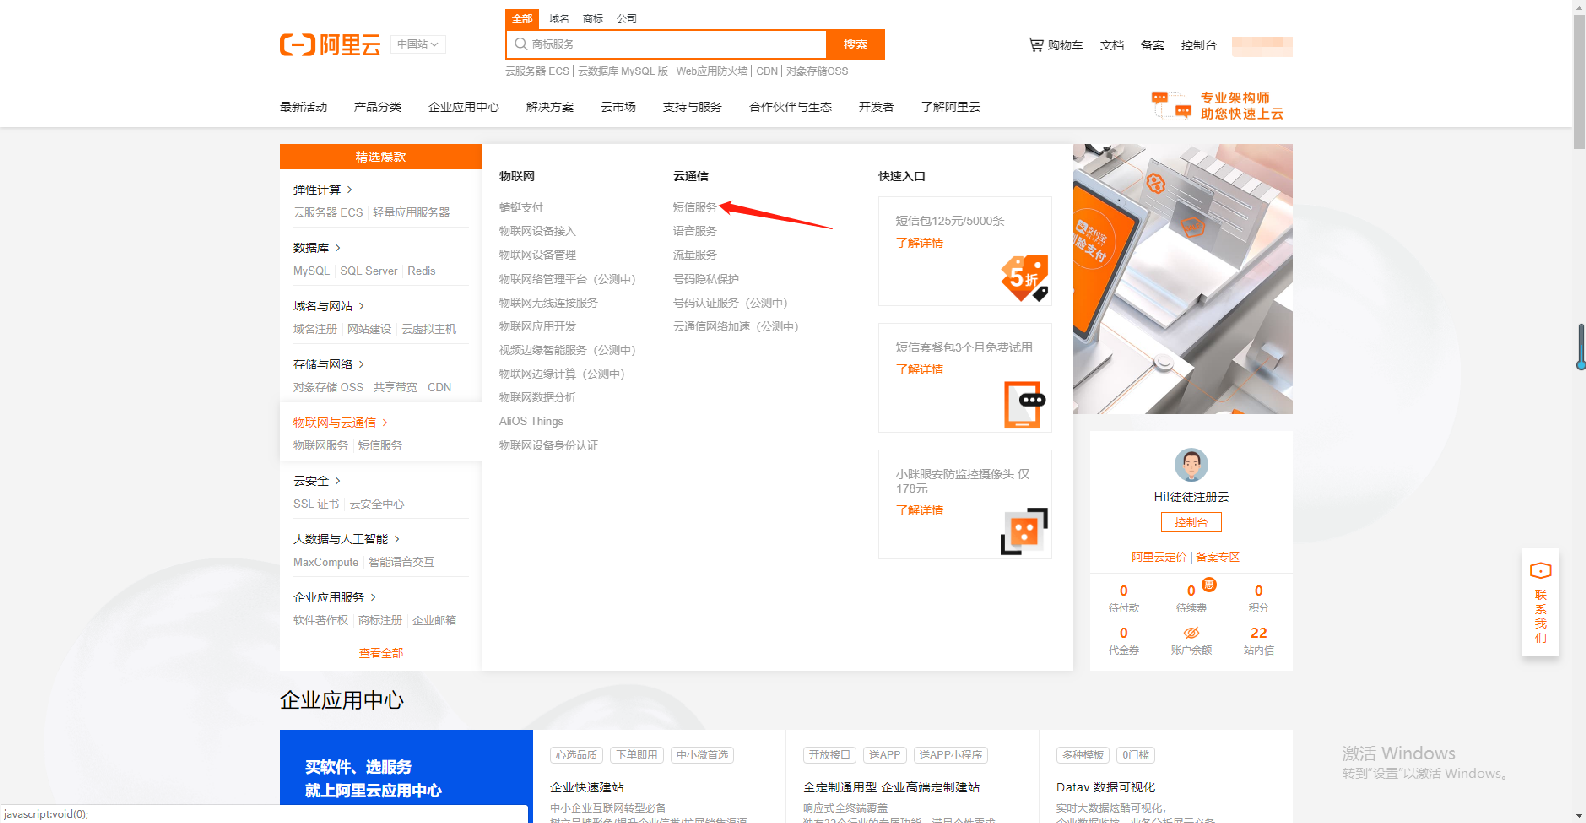Click the 专业架构师 chat bubble icon
The image size is (1586, 823).
pyautogui.click(x=1171, y=105)
